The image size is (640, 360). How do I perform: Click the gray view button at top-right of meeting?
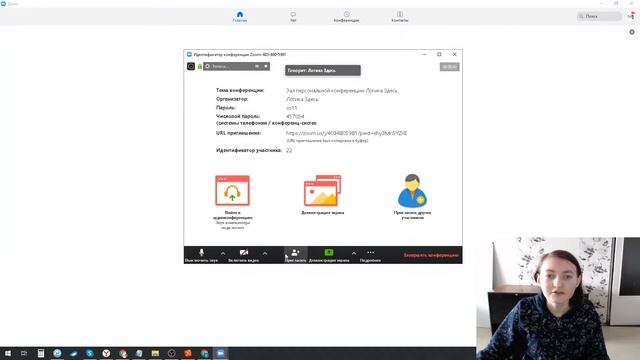(449, 67)
